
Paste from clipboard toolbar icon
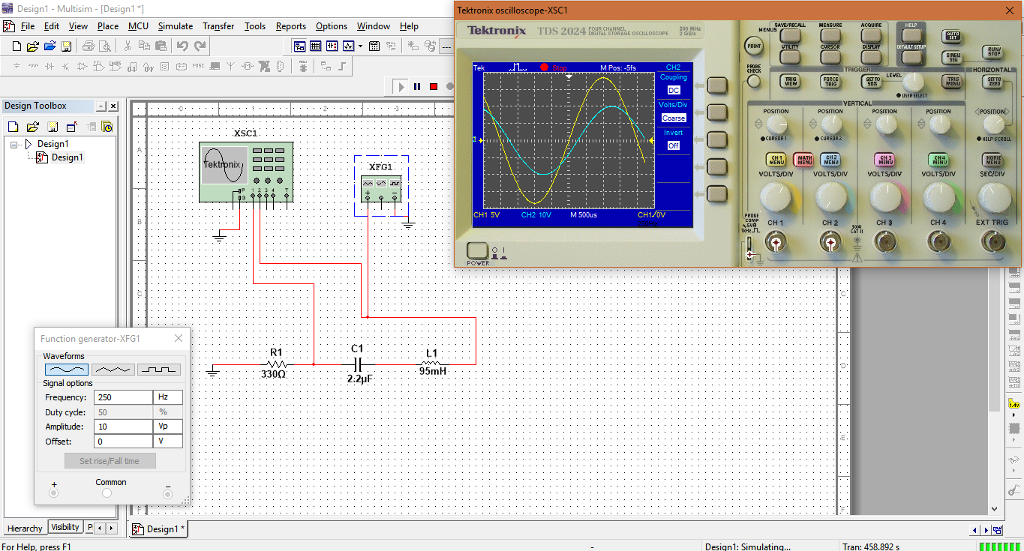tap(161, 46)
